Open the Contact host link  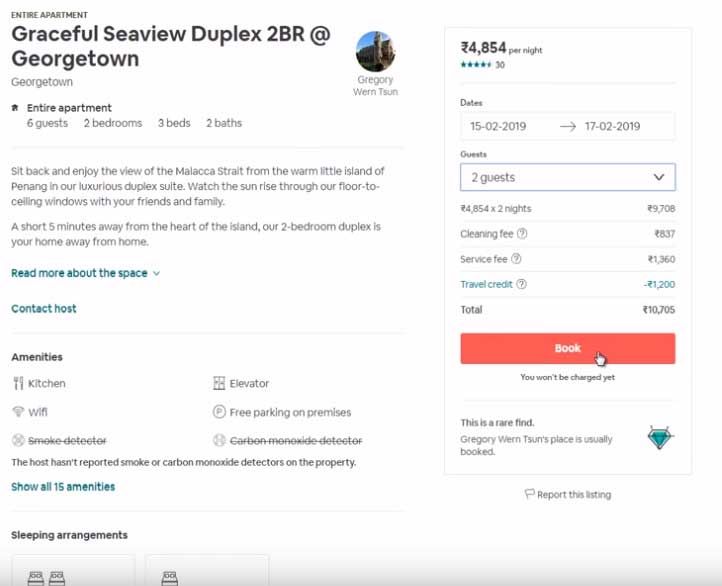coord(44,309)
